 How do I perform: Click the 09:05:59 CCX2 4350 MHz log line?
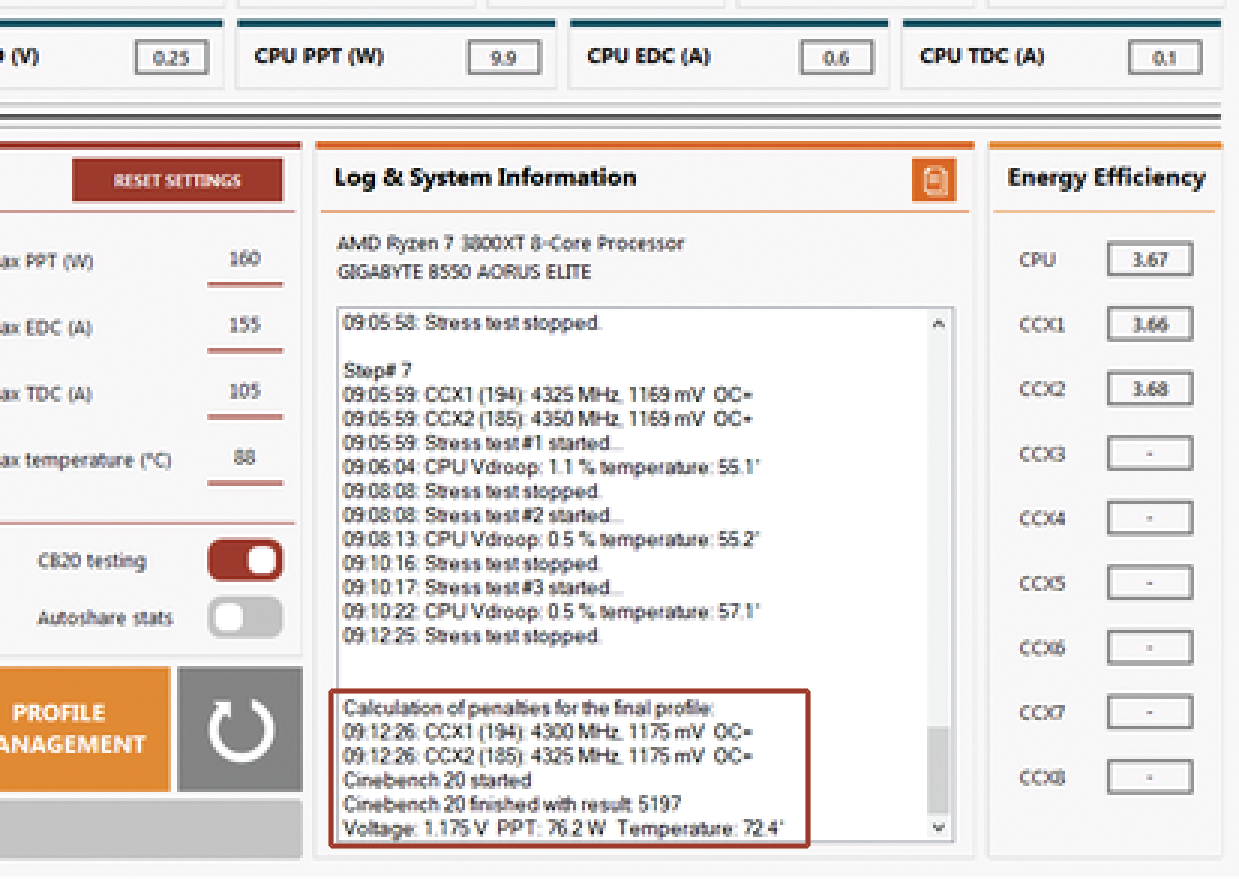click(548, 418)
